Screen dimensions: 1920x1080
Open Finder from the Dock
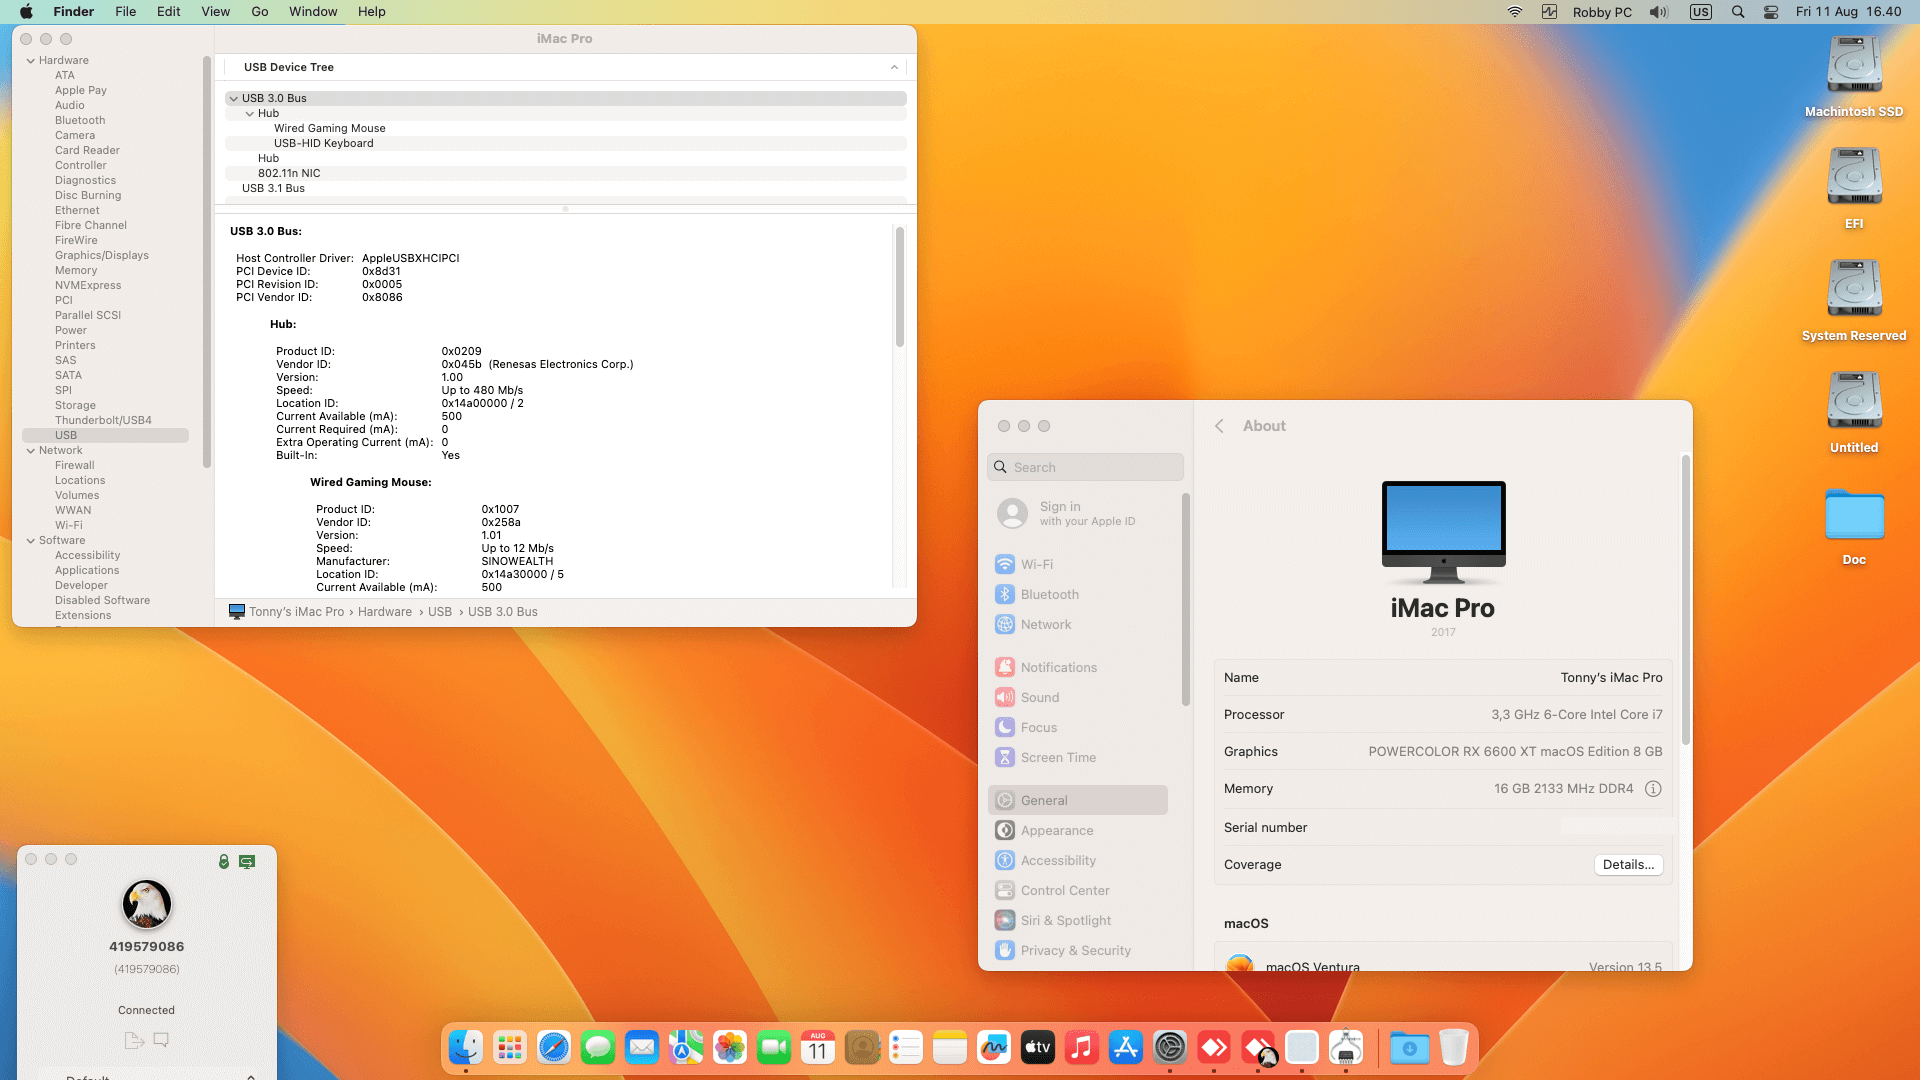pos(466,1047)
